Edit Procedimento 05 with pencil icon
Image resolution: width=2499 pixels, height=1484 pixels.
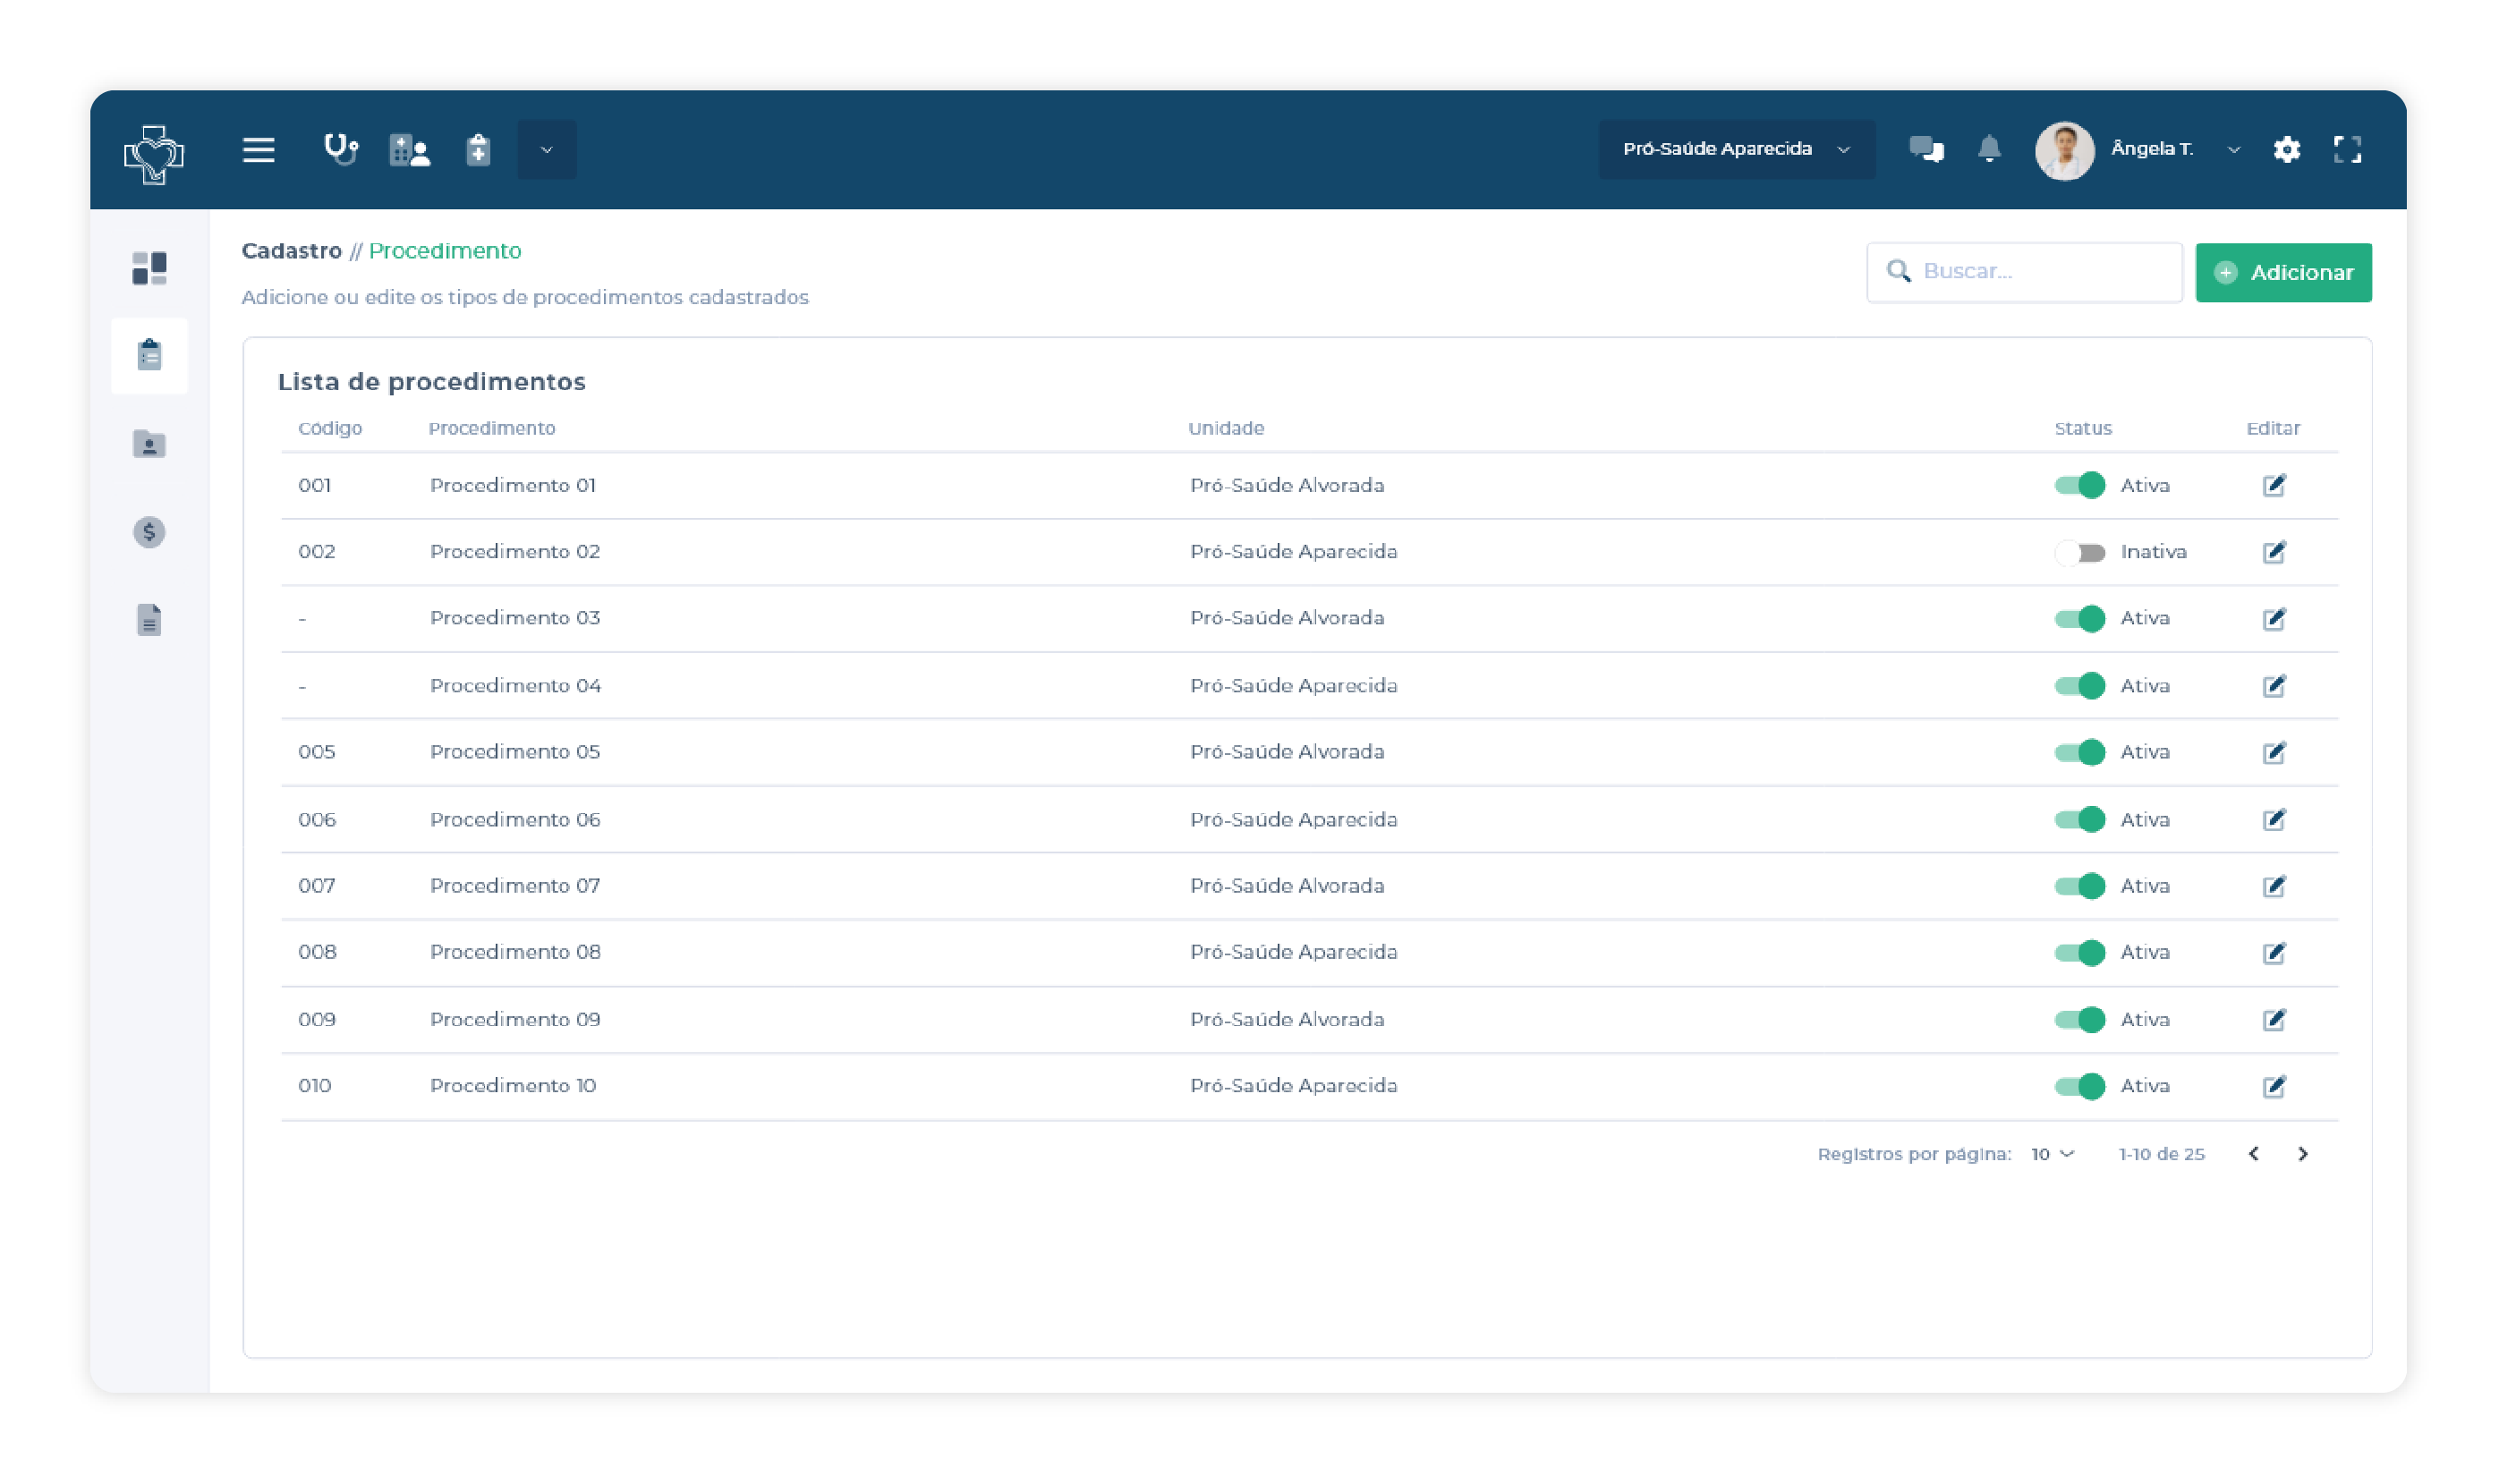(x=2273, y=752)
